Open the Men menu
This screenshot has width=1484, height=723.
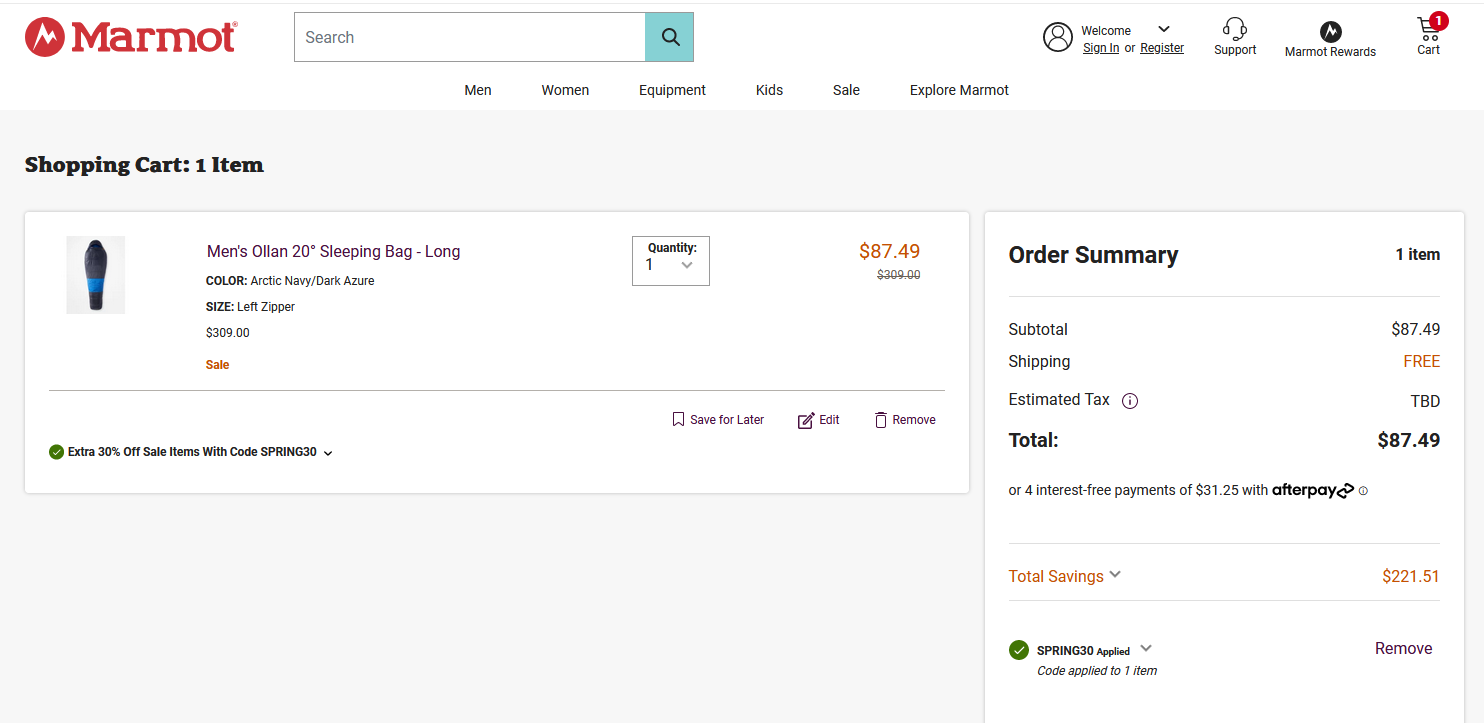click(x=478, y=90)
